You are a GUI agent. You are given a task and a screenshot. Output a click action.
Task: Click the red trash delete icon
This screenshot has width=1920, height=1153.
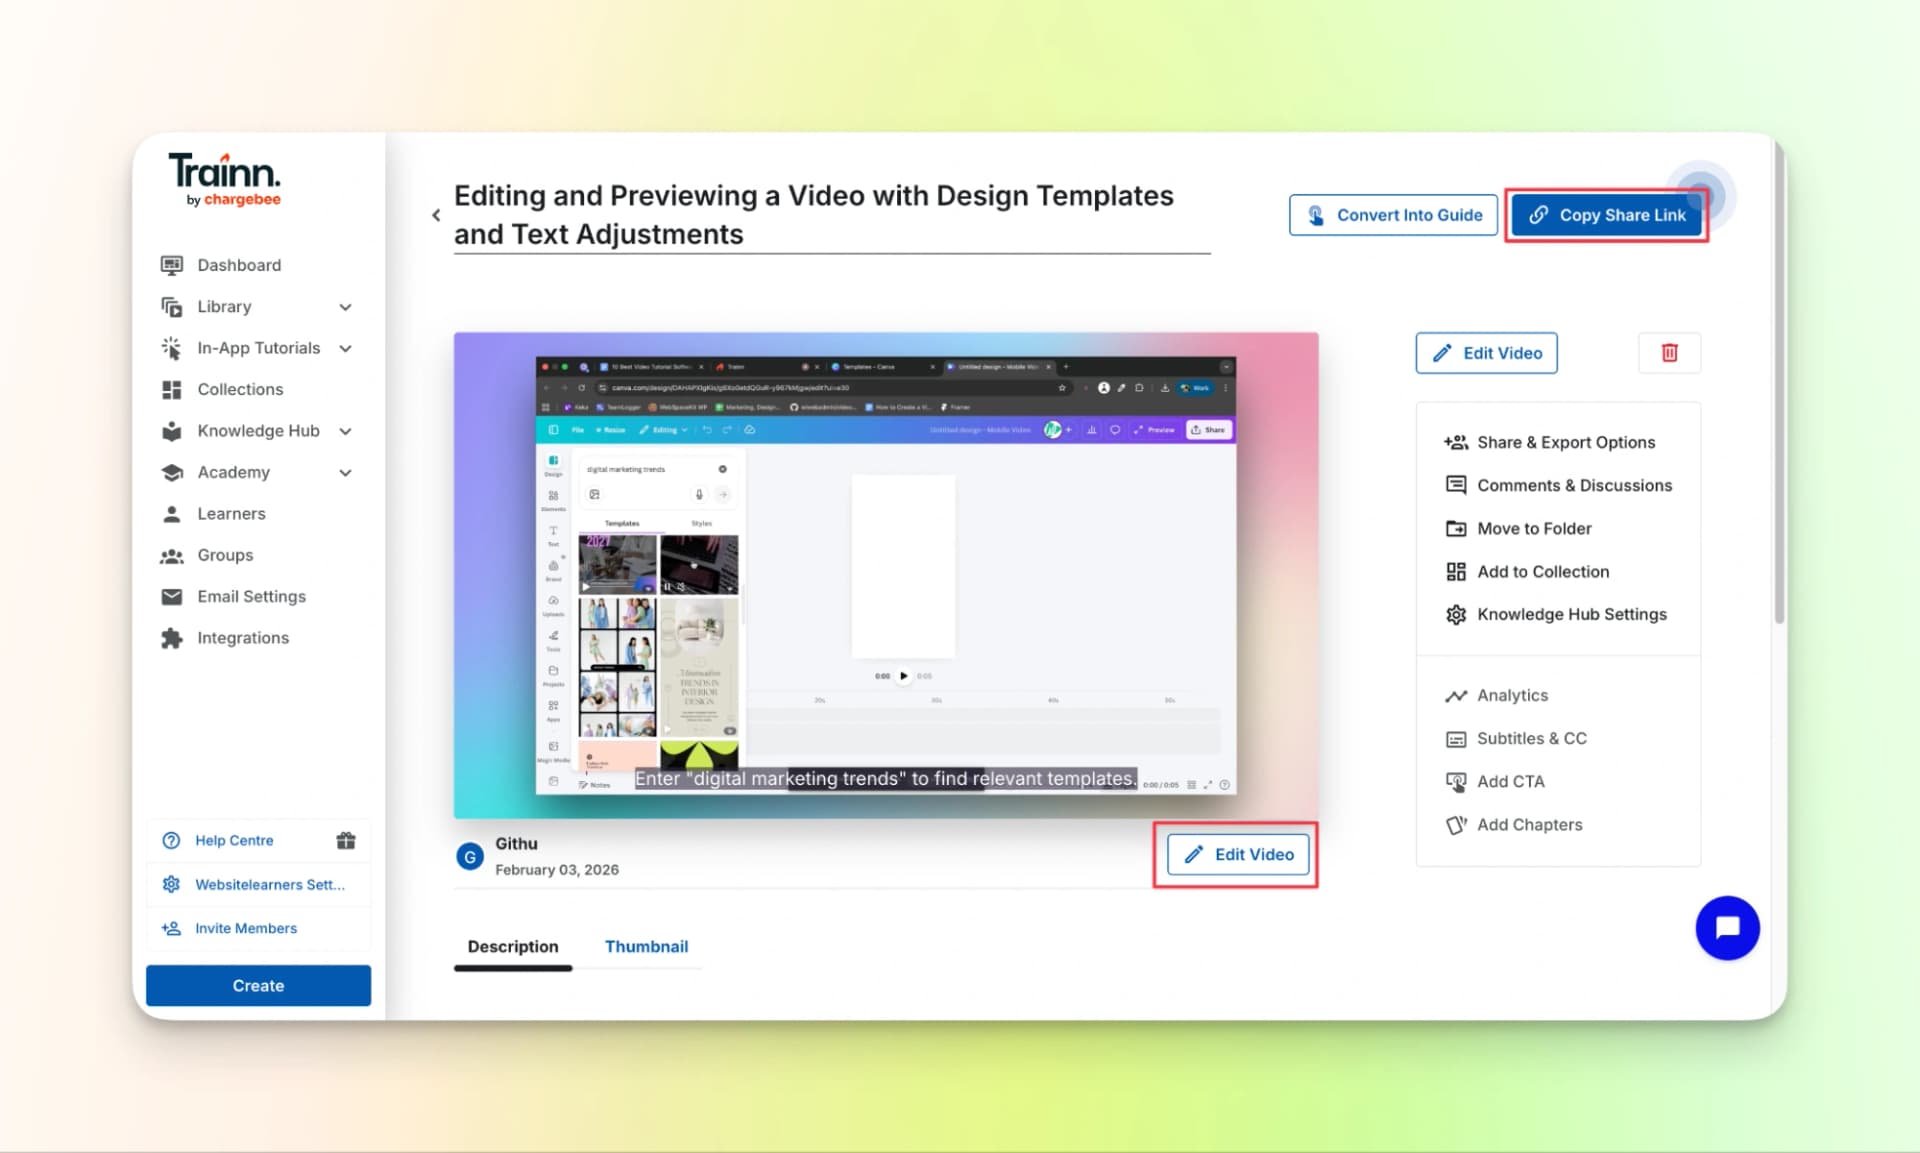coord(1669,353)
